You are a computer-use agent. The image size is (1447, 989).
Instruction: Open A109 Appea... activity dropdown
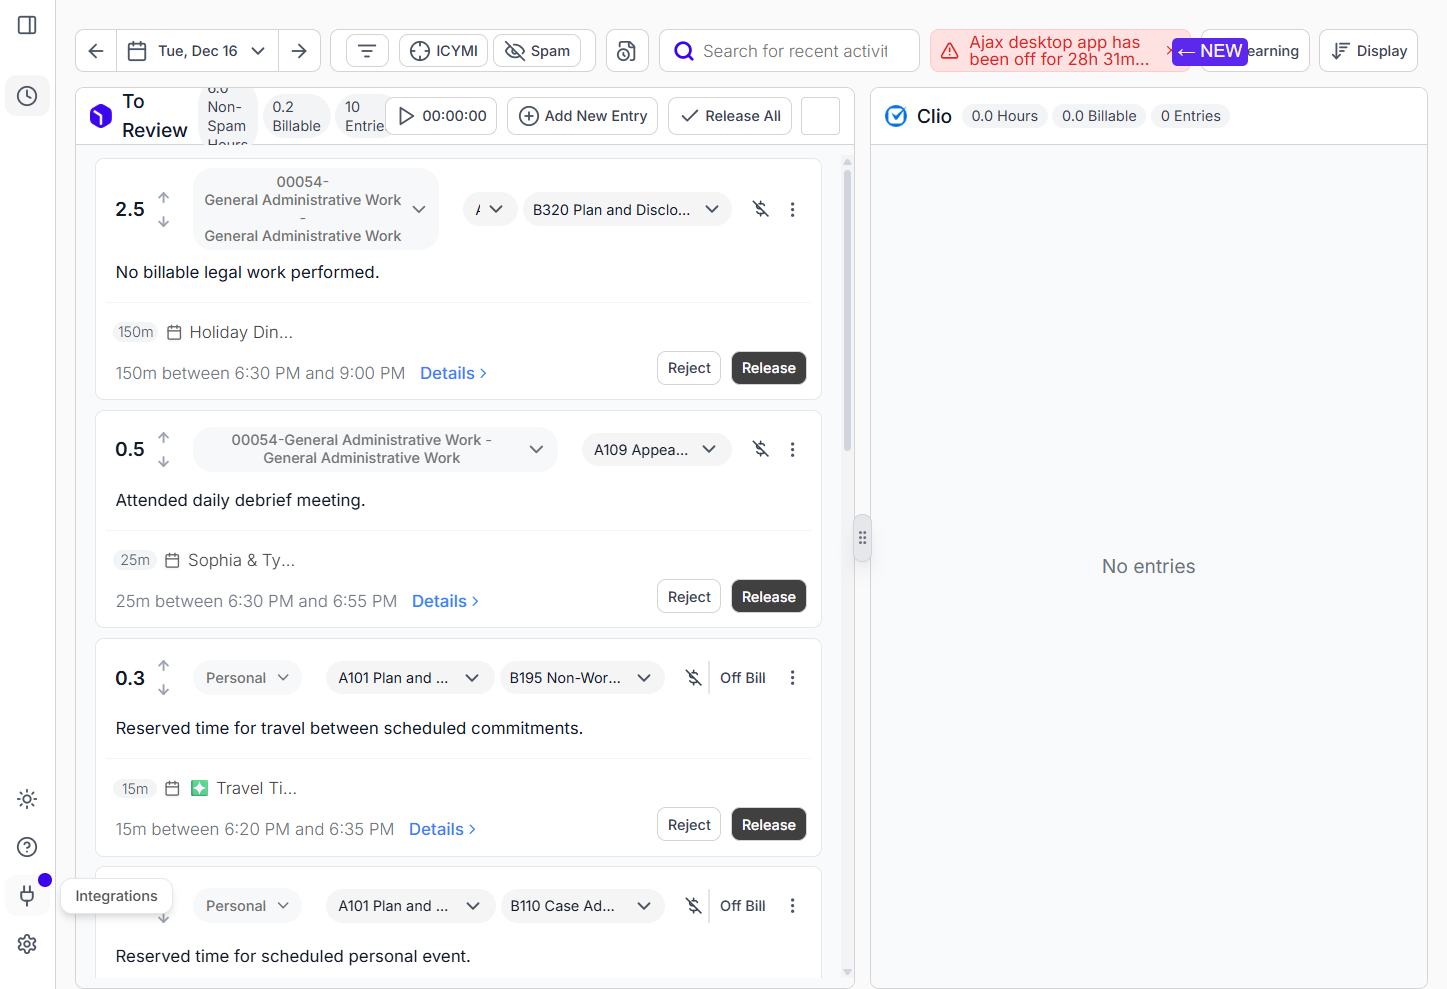[x=656, y=450]
